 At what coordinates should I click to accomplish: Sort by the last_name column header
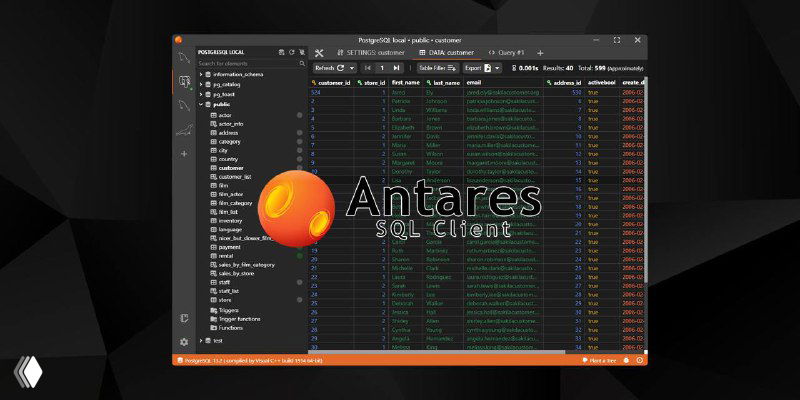point(443,83)
